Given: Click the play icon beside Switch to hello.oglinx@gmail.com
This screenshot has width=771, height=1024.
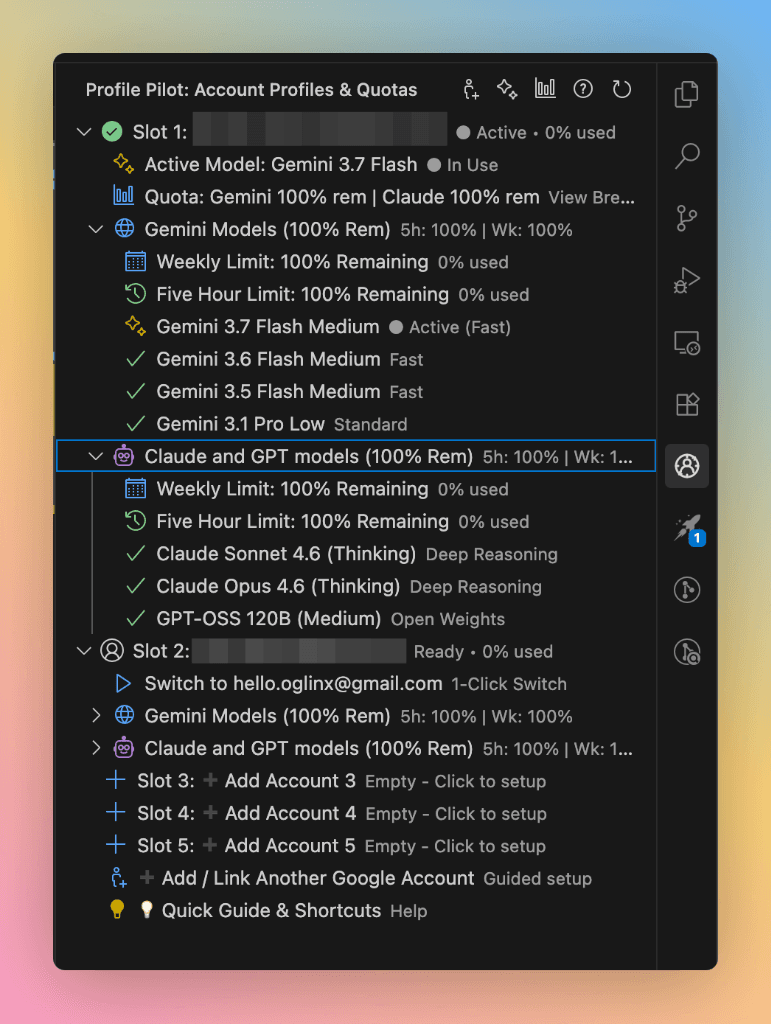Looking at the screenshot, I should click(x=123, y=684).
